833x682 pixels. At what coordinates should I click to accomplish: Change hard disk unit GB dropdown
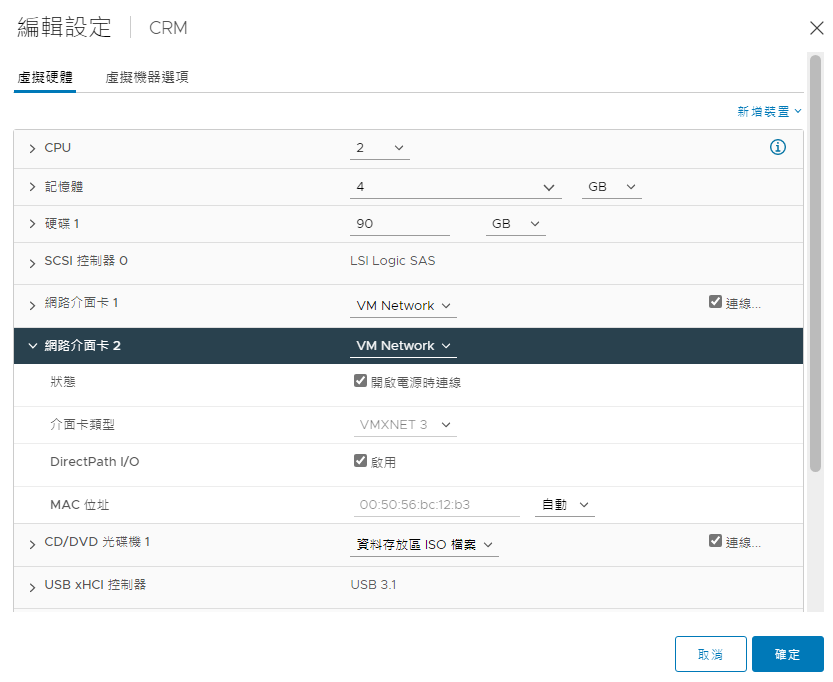pos(515,224)
